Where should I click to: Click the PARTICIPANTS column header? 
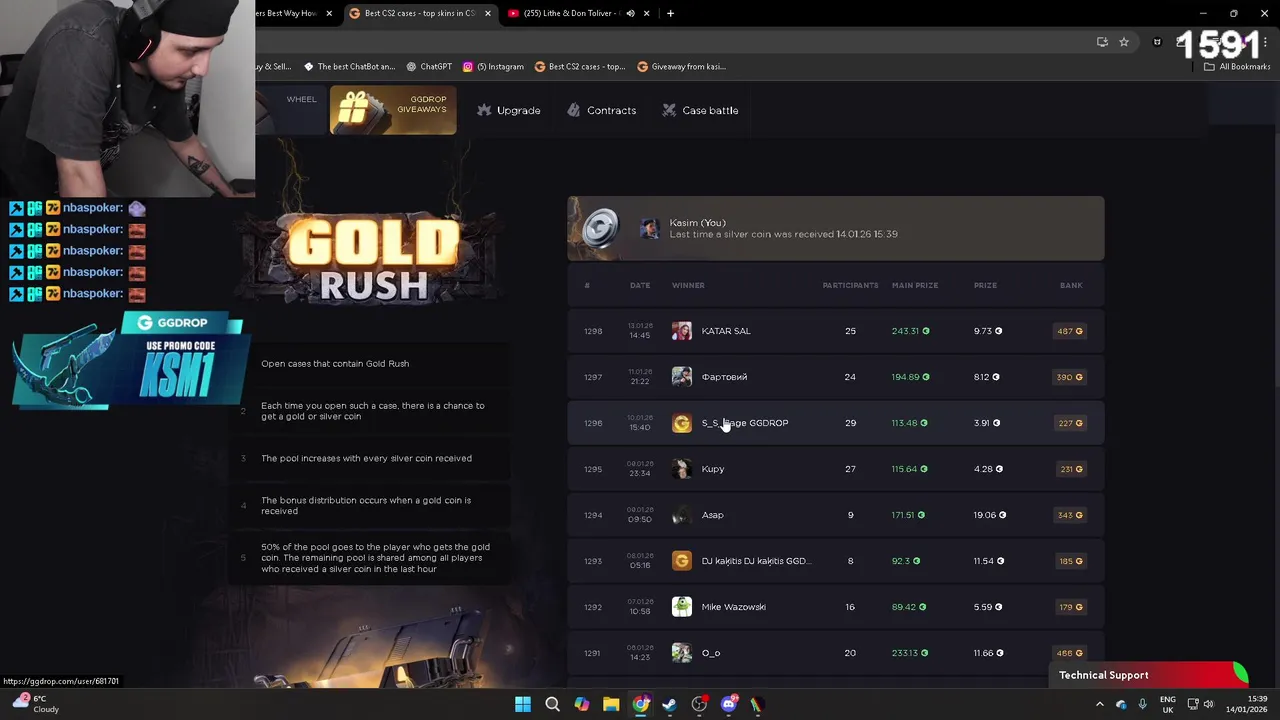pyautogui.click(x=850, y=285)
